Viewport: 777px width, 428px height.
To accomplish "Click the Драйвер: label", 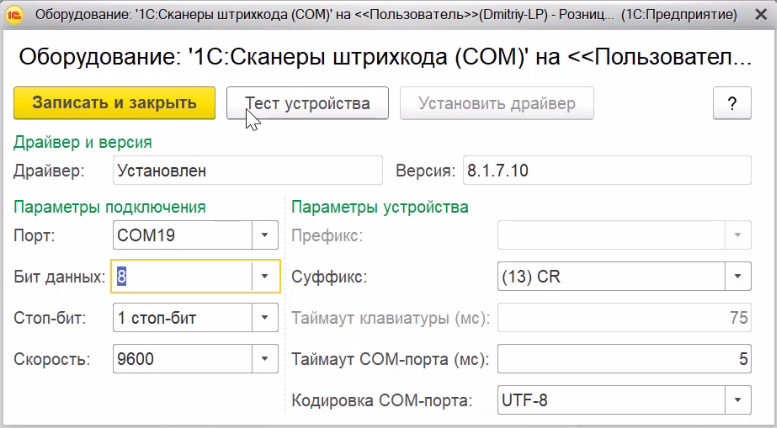I will coord(49,171).
